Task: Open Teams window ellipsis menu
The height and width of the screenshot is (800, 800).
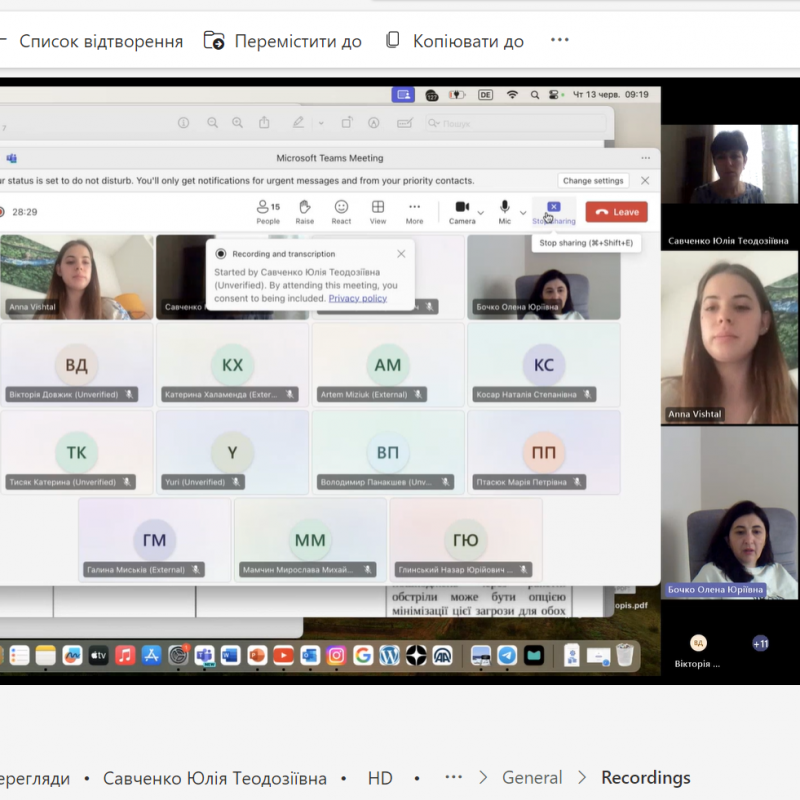Action: click(x=645, y=158)
